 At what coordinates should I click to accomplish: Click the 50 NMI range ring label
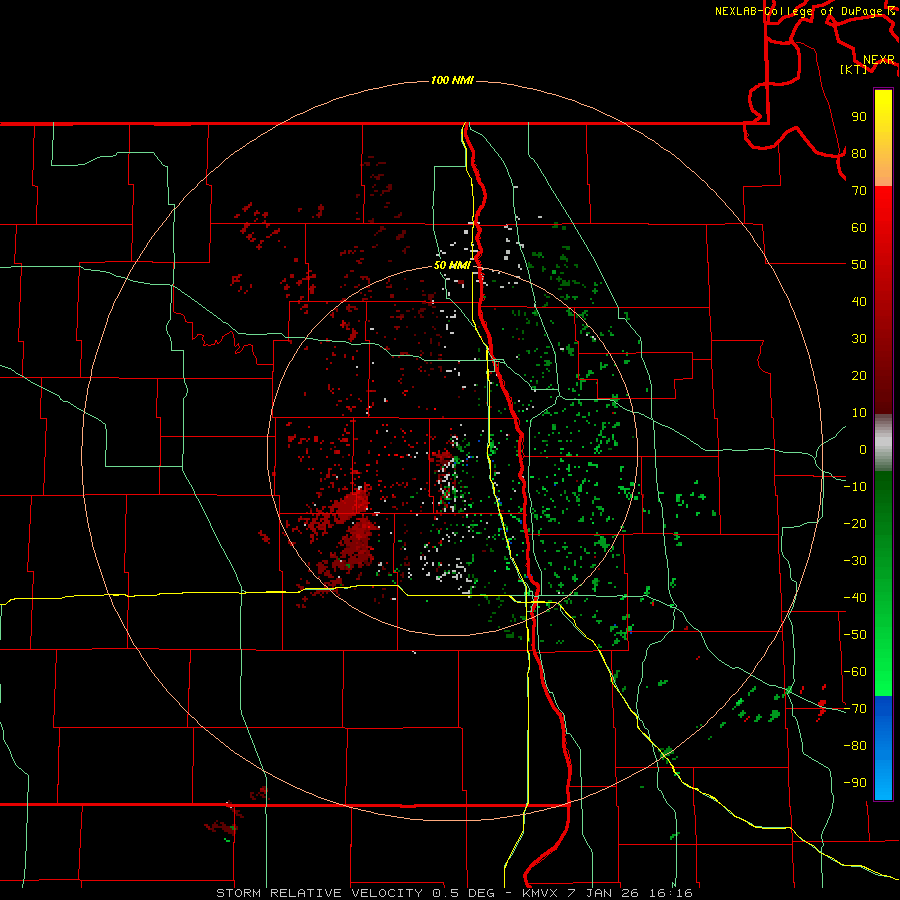pyautogui.click(x=452, y=265)
